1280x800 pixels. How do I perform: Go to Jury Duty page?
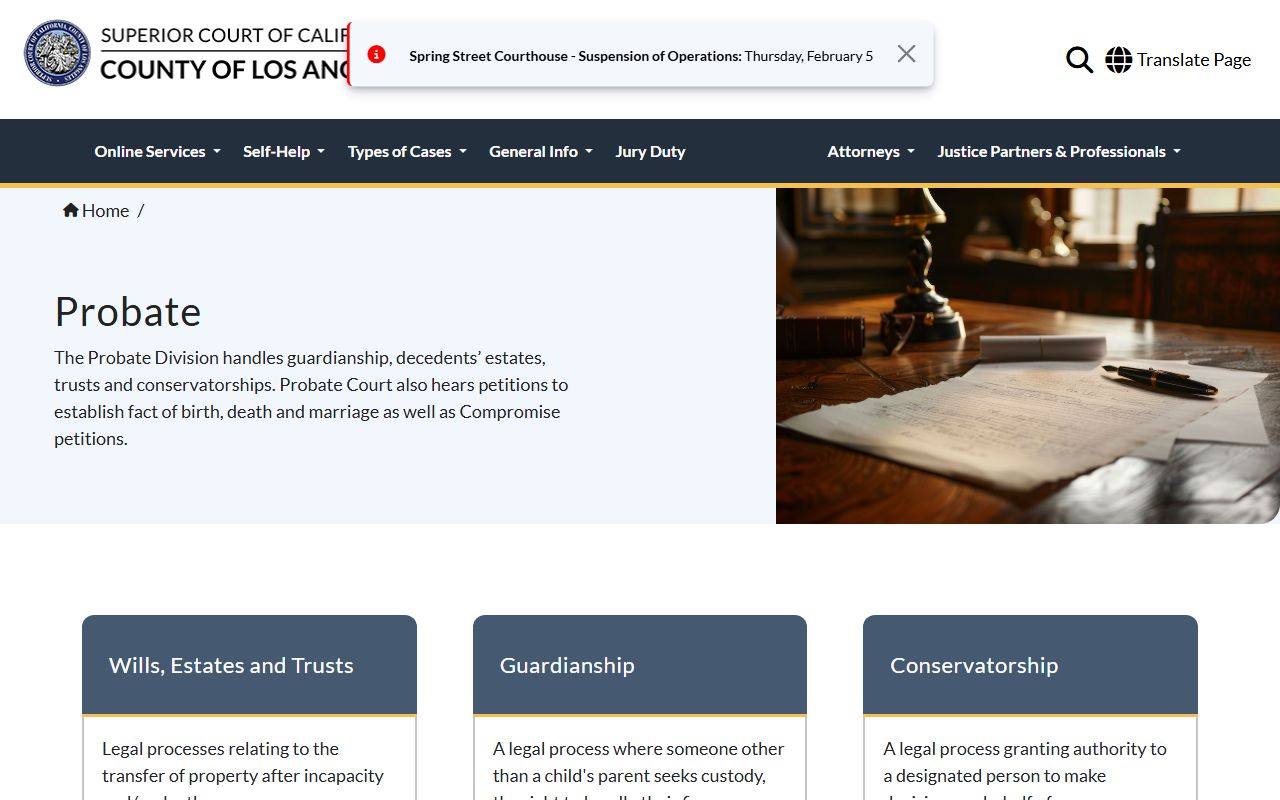tap(650, 152)
